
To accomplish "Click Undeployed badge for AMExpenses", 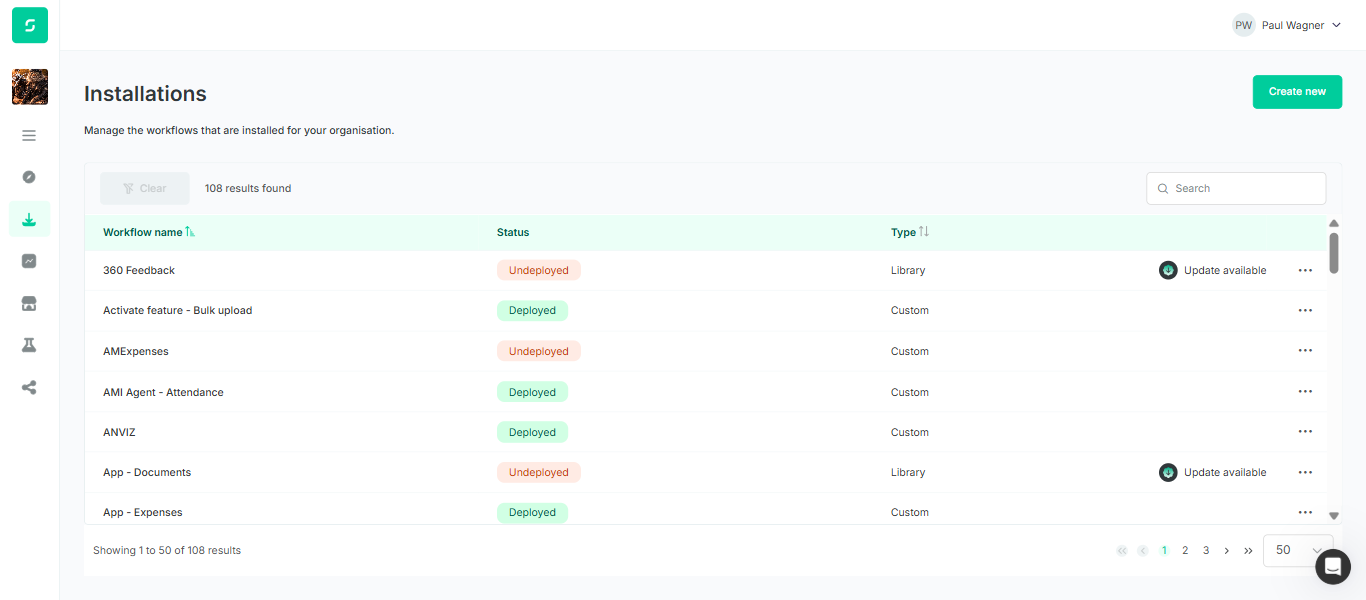I will (x=538, y=351).
